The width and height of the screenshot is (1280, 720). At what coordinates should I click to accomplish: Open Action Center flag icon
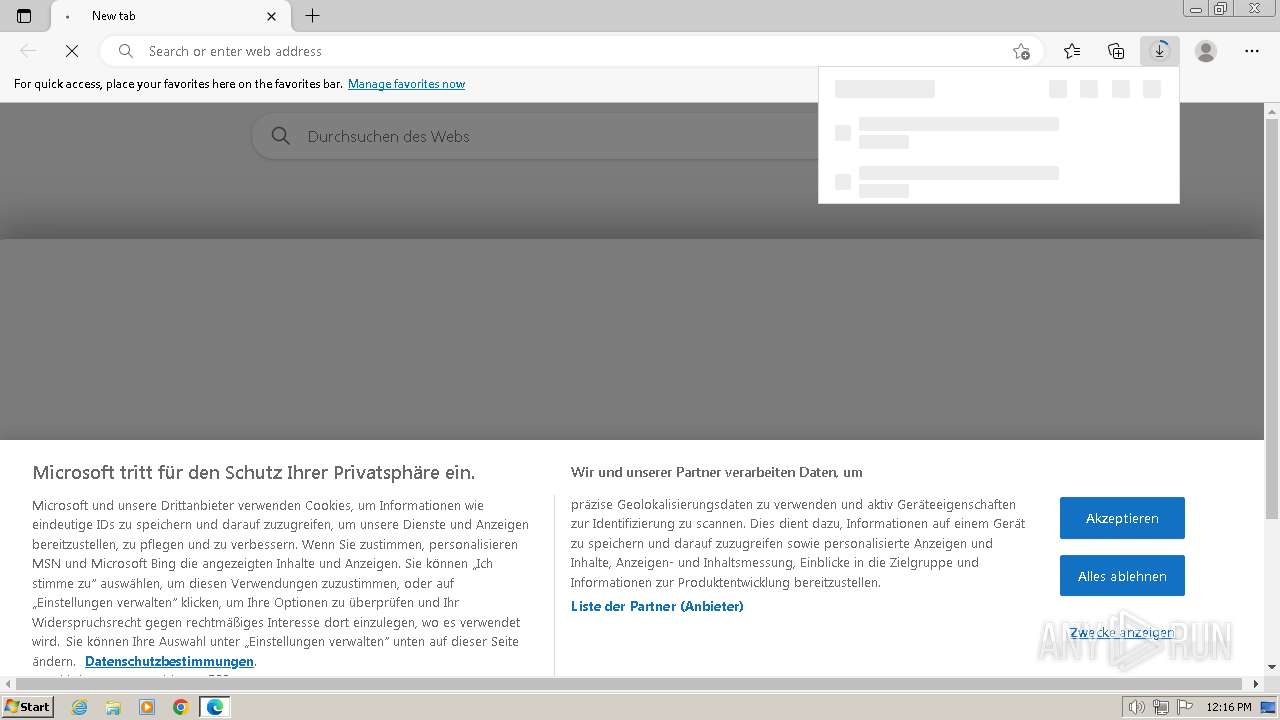pos(1183,707)
